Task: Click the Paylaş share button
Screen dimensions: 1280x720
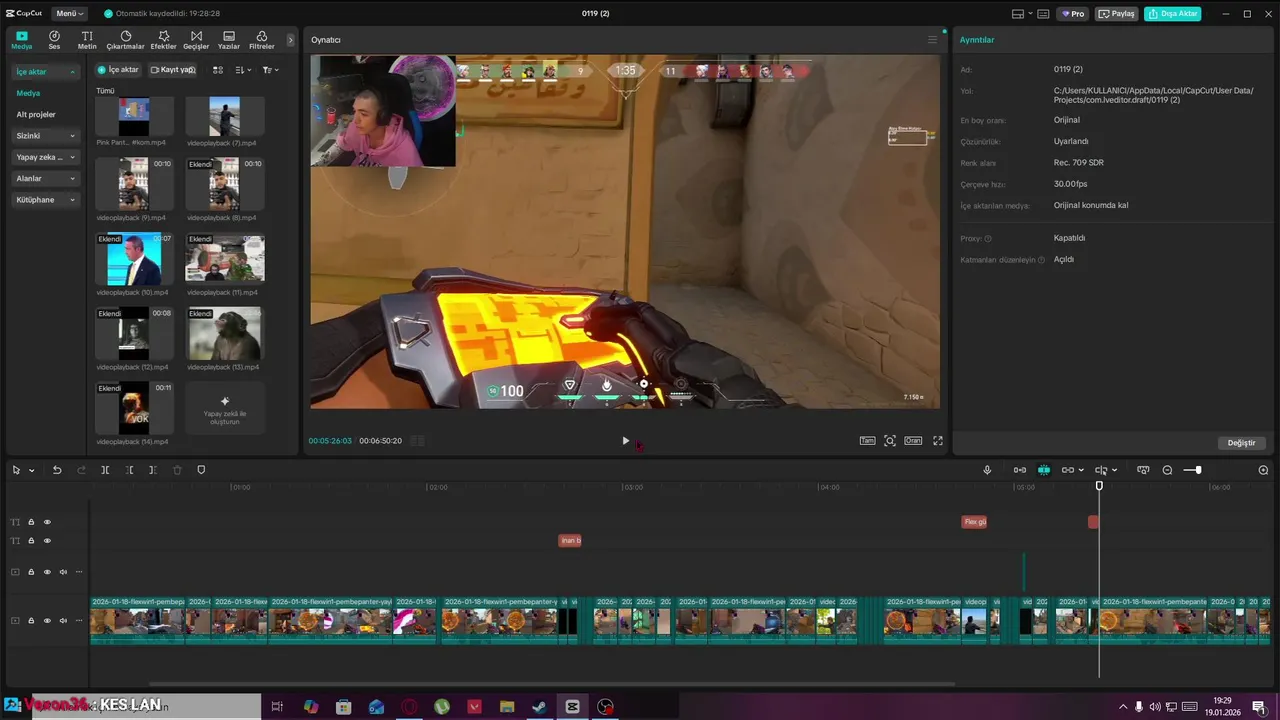Action: (x=1117, y=14)
